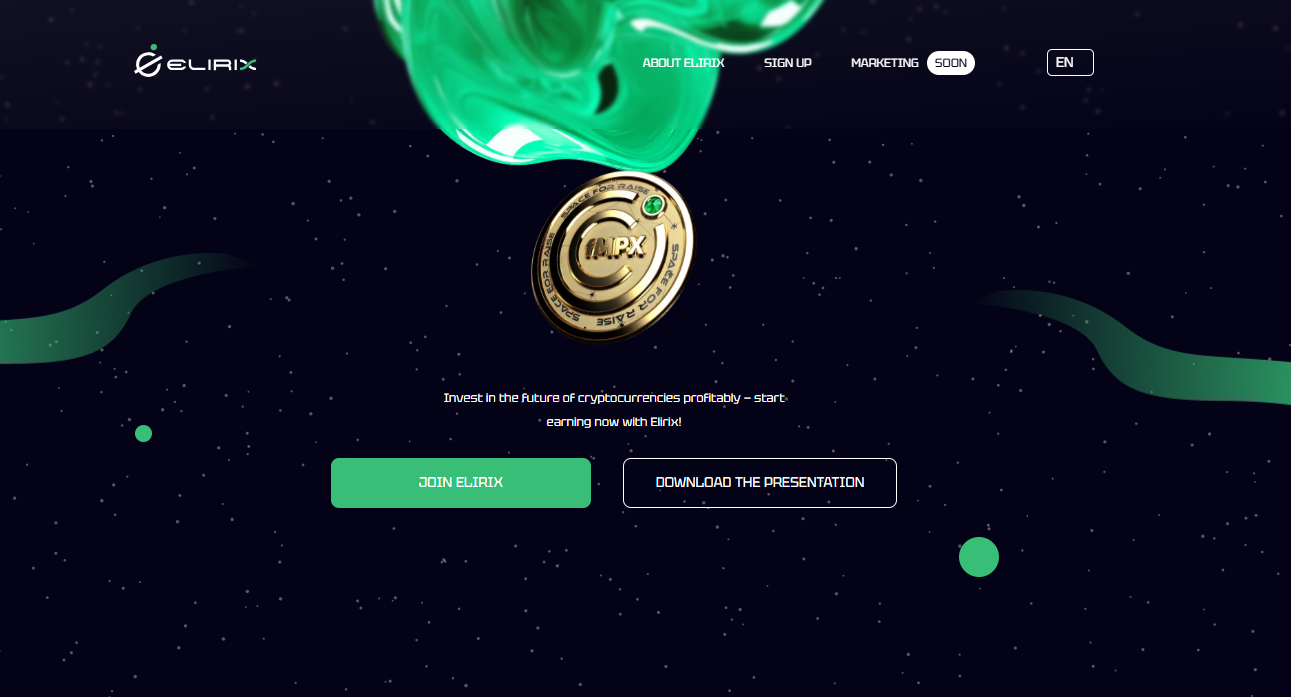Viewport: 1291px width, 697px height.
Task: Click the large green circle at lower right
Action: (x=979, y=557)
